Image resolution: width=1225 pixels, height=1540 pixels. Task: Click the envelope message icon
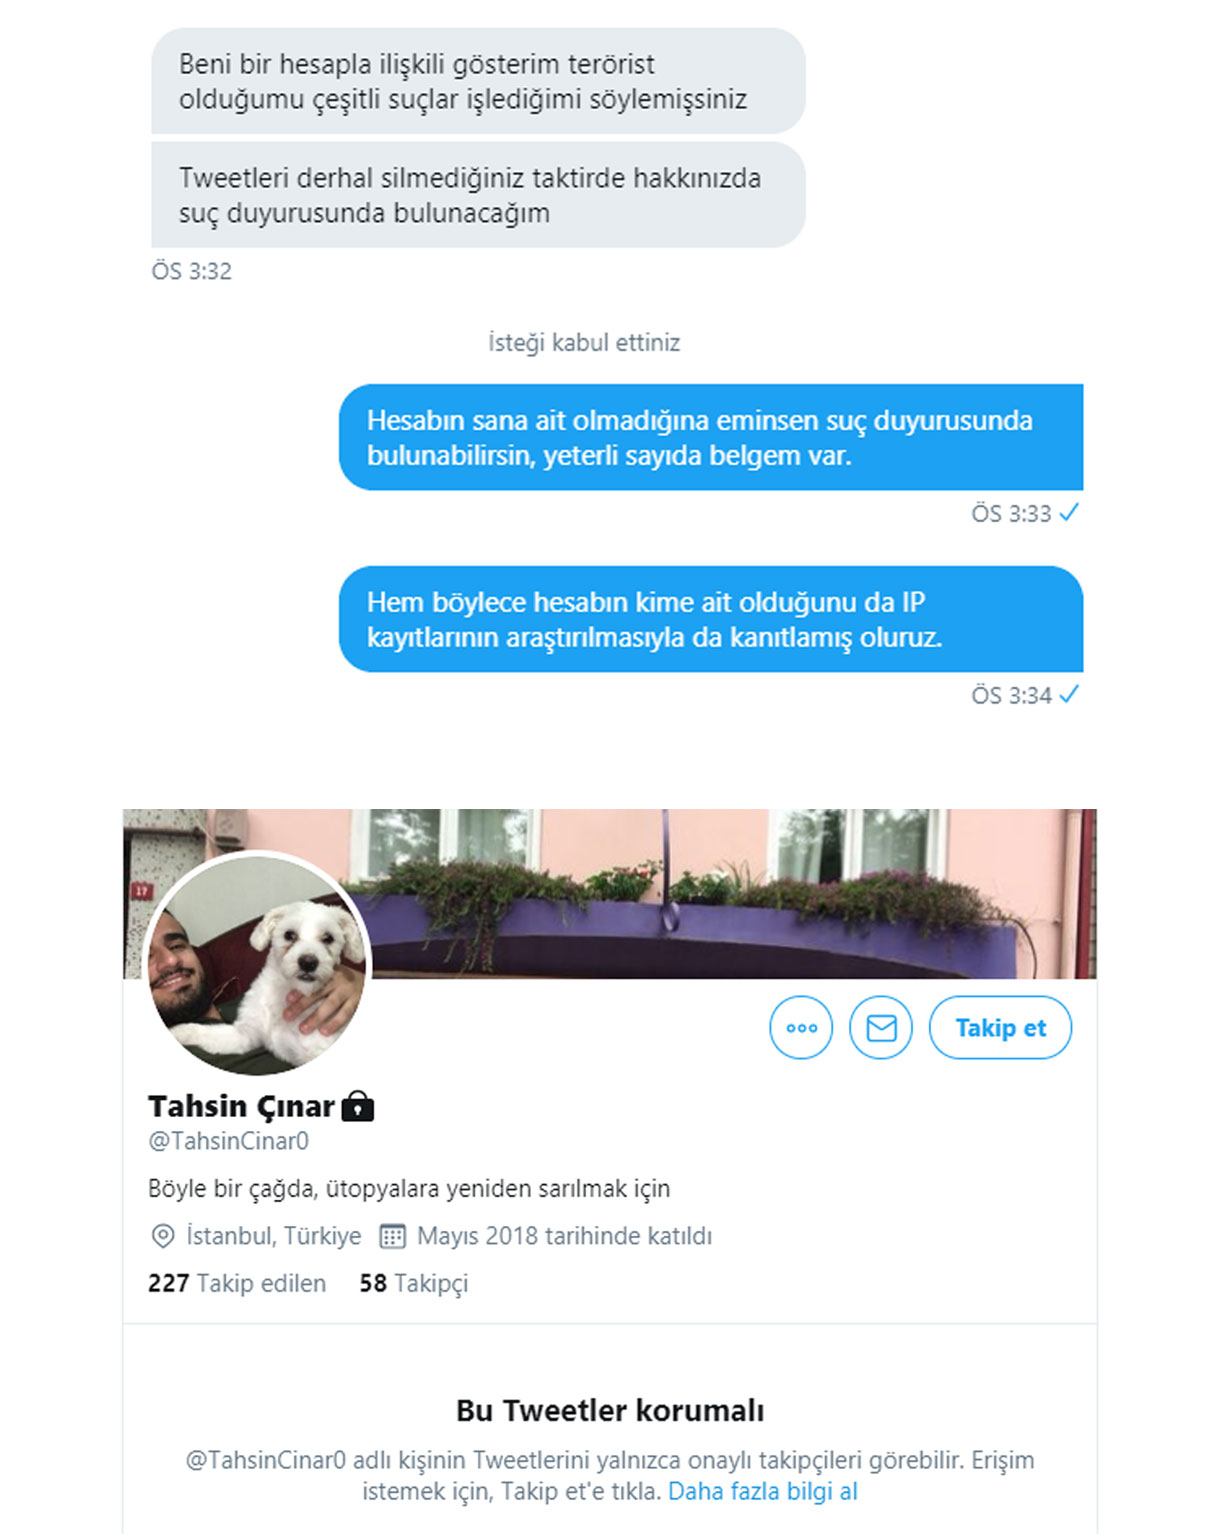(881, 1027)
